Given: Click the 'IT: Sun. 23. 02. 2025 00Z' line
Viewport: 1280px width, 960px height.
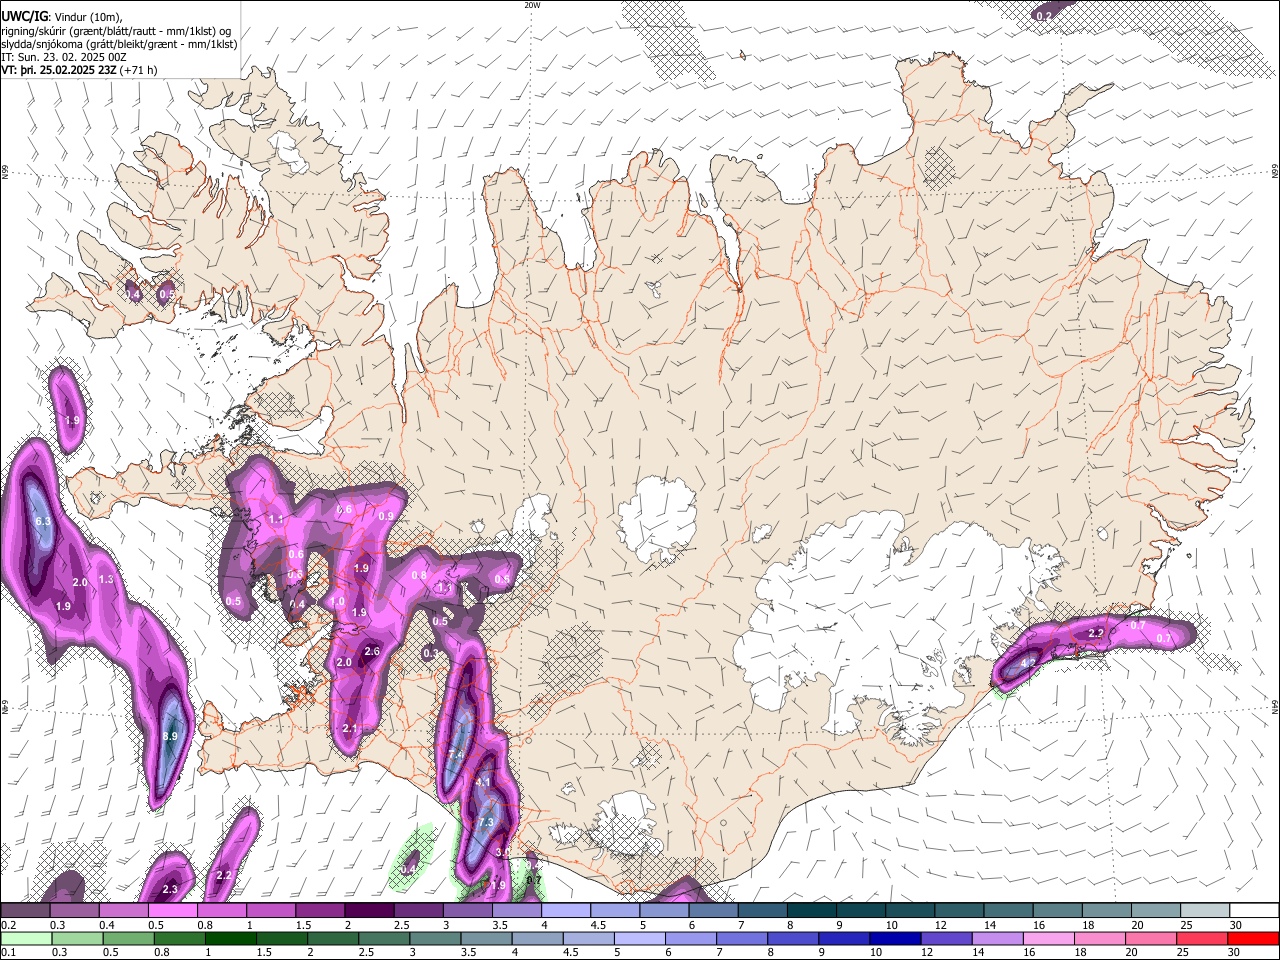Looking at the screenshot, I should point(64,57).
